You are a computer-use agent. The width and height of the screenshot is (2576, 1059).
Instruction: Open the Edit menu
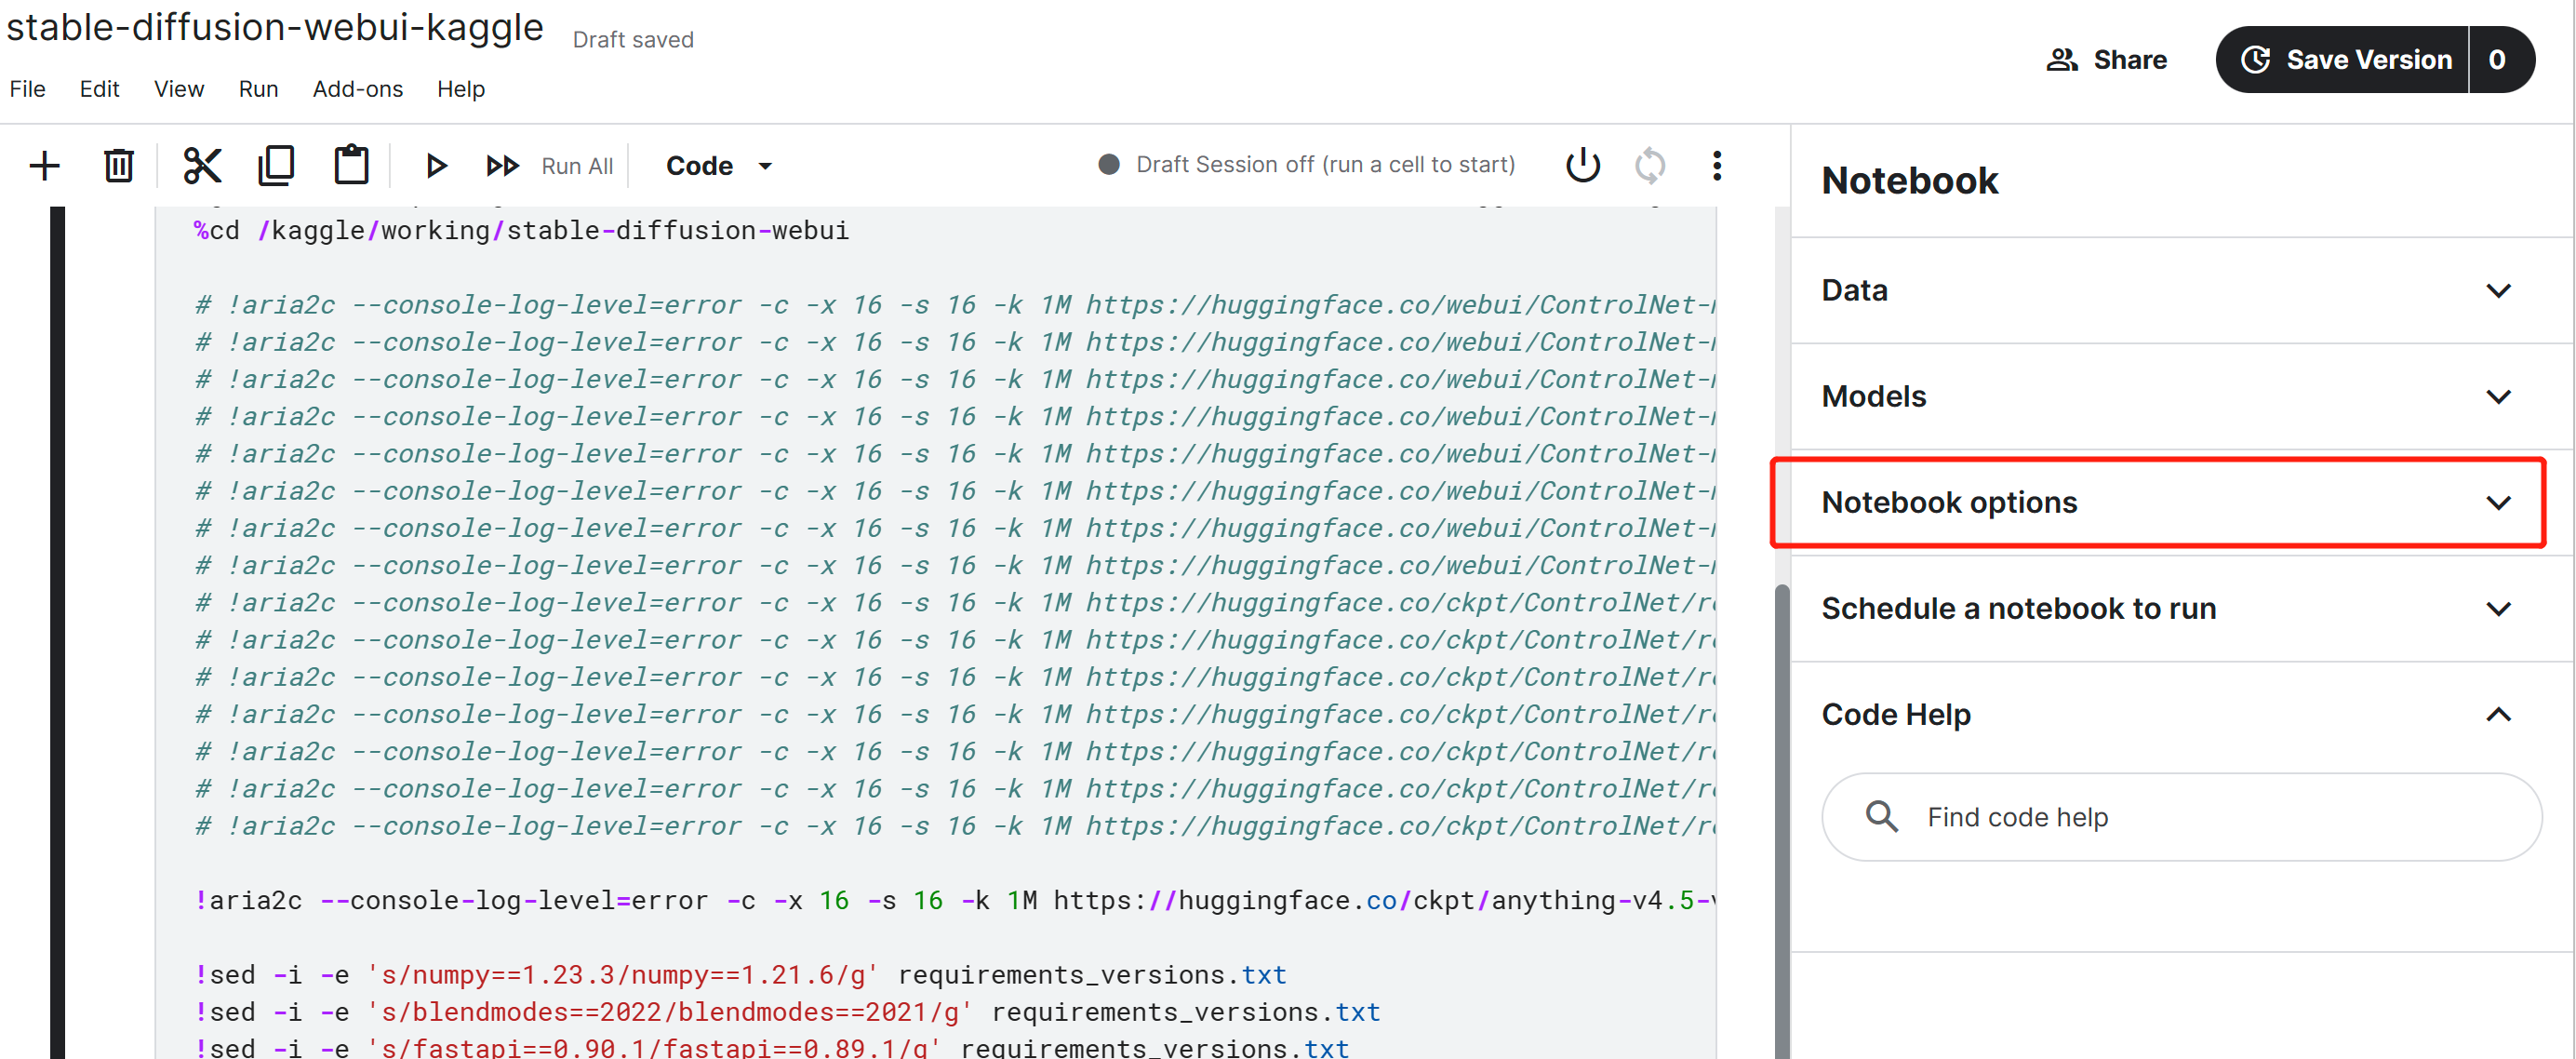coord(99,89)
